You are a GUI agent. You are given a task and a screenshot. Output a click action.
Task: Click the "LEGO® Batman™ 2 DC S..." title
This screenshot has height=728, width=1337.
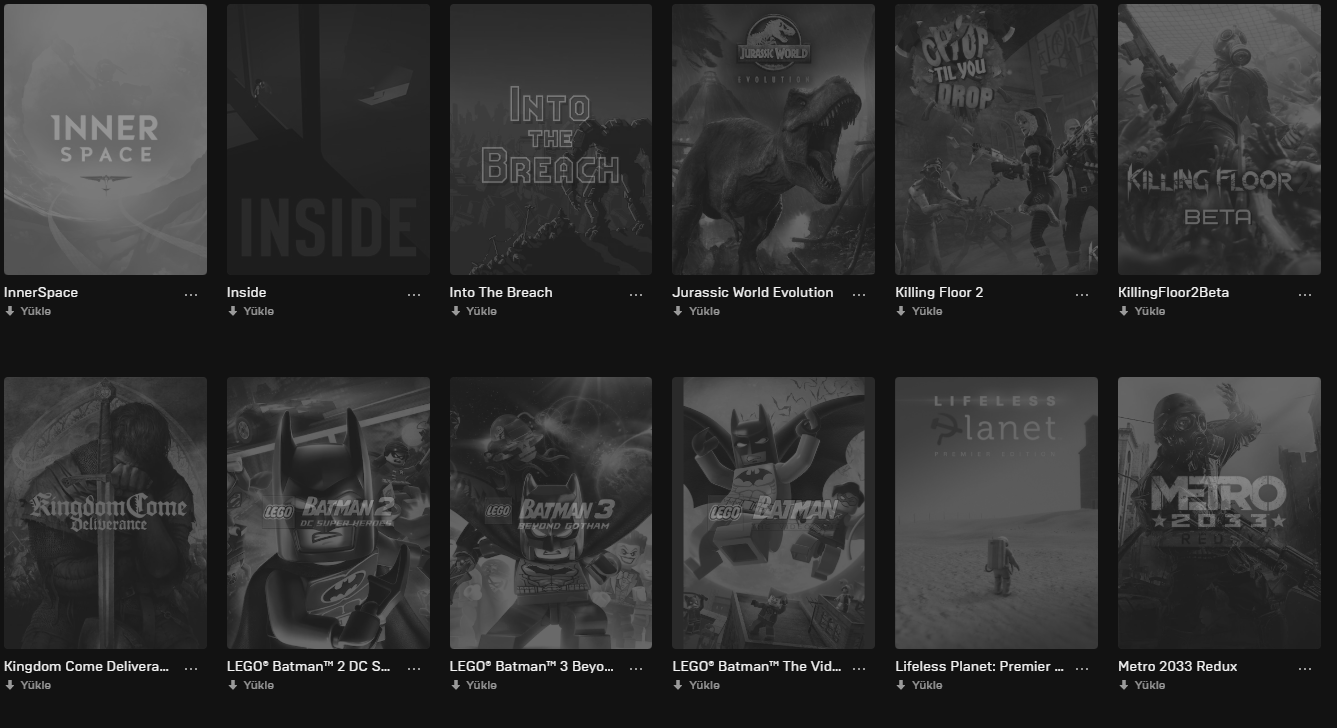pos(309,667)
